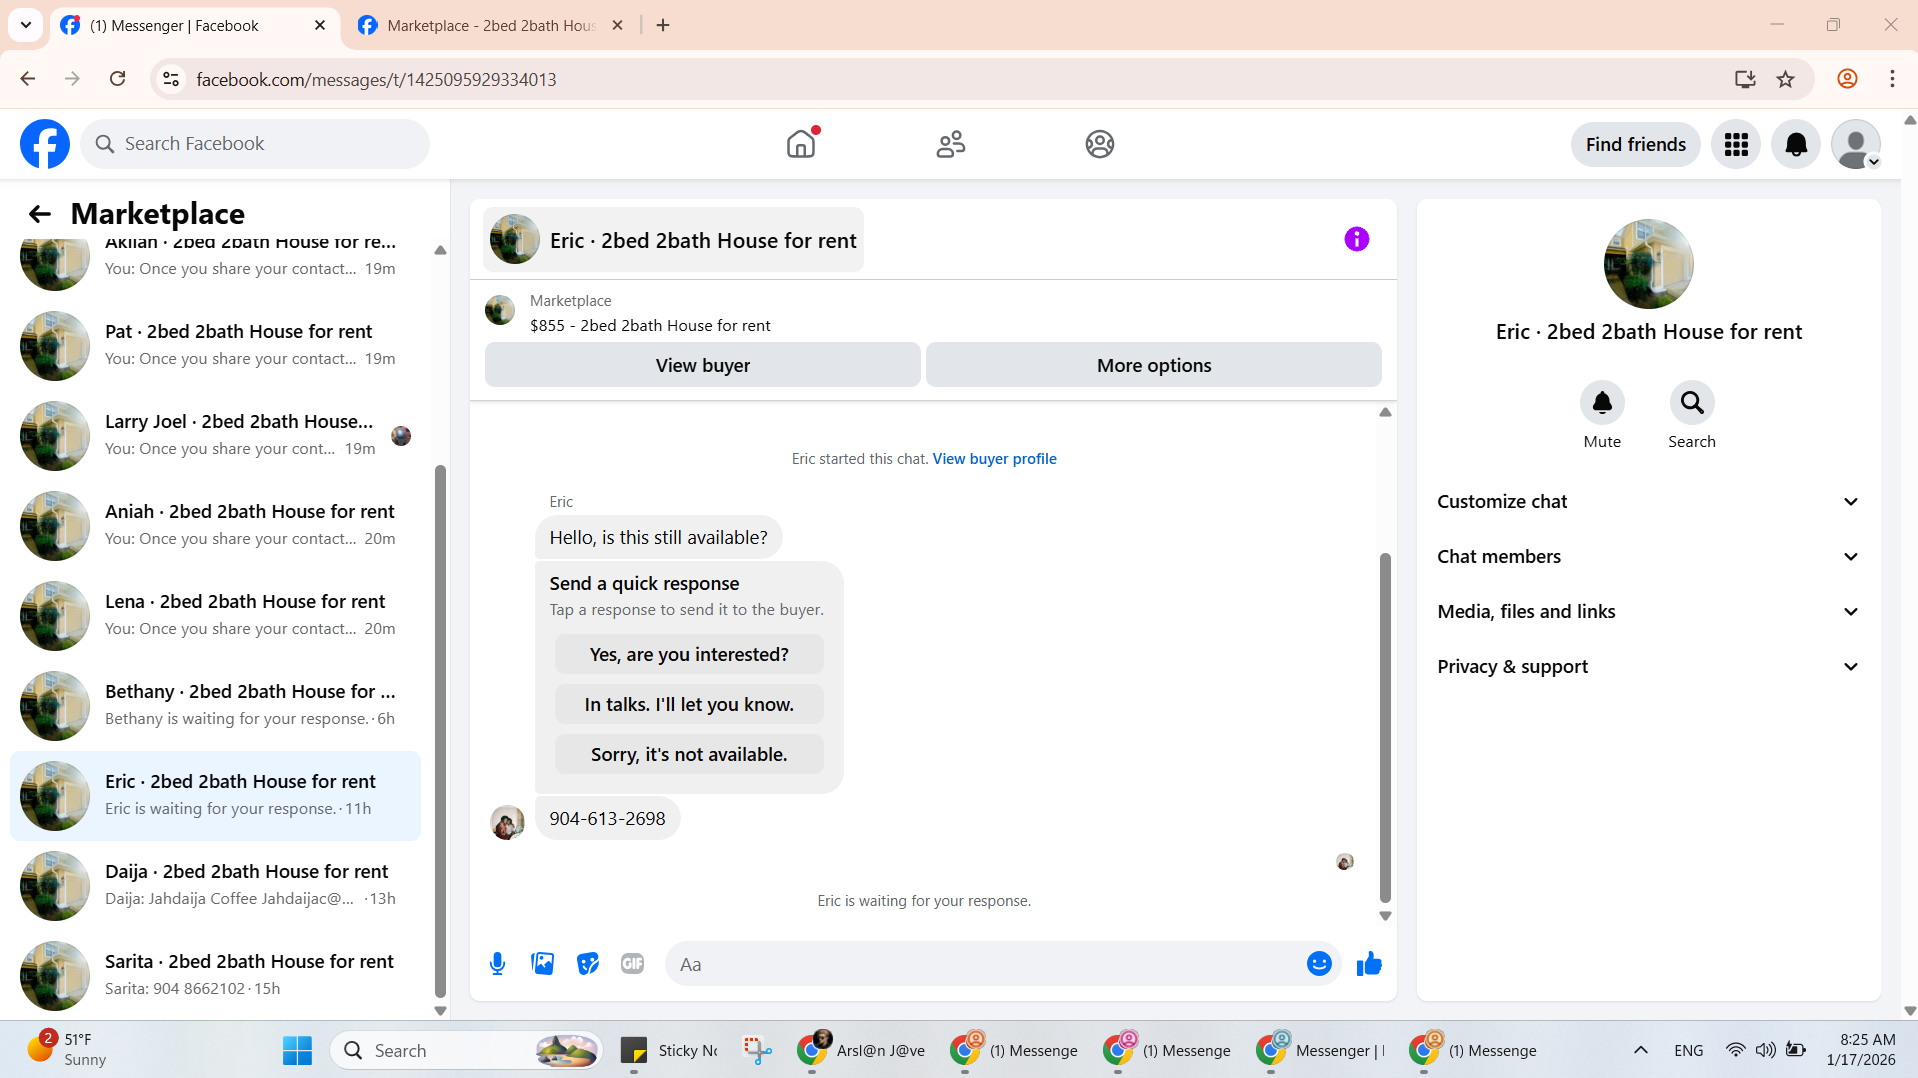Open the Groups icon in top navigation
The height and width of the screenshot is (1078, 1918).
(x=1100, y=144)
